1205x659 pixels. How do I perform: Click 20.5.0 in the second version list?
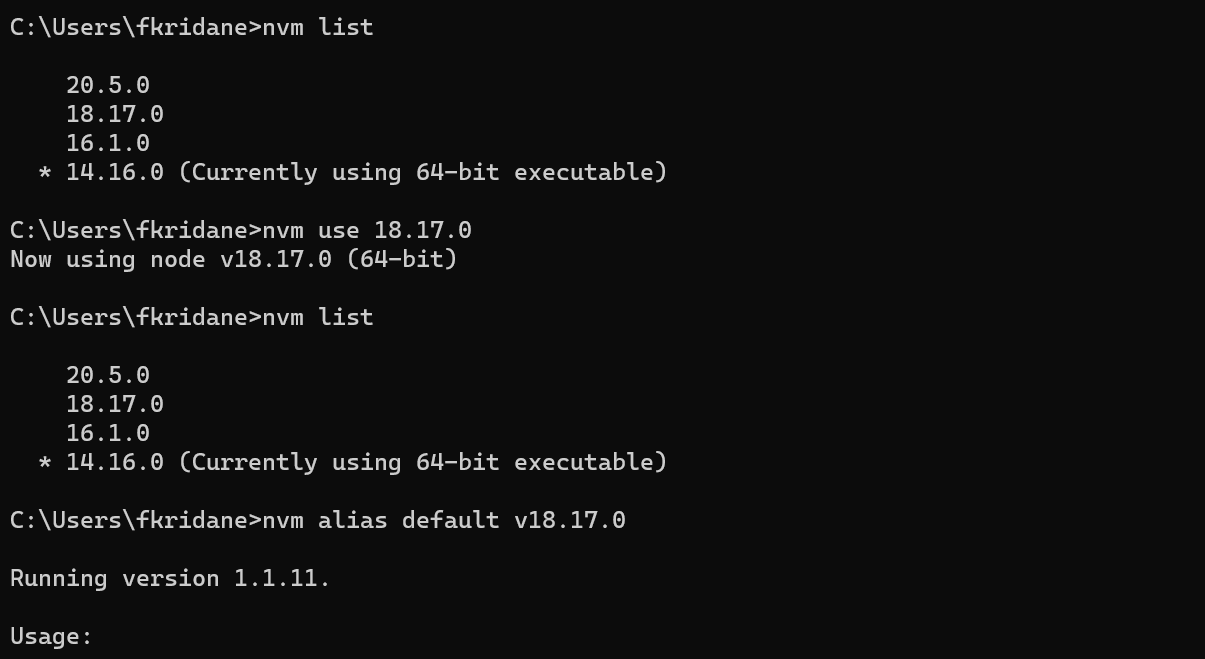coord(108,375)
